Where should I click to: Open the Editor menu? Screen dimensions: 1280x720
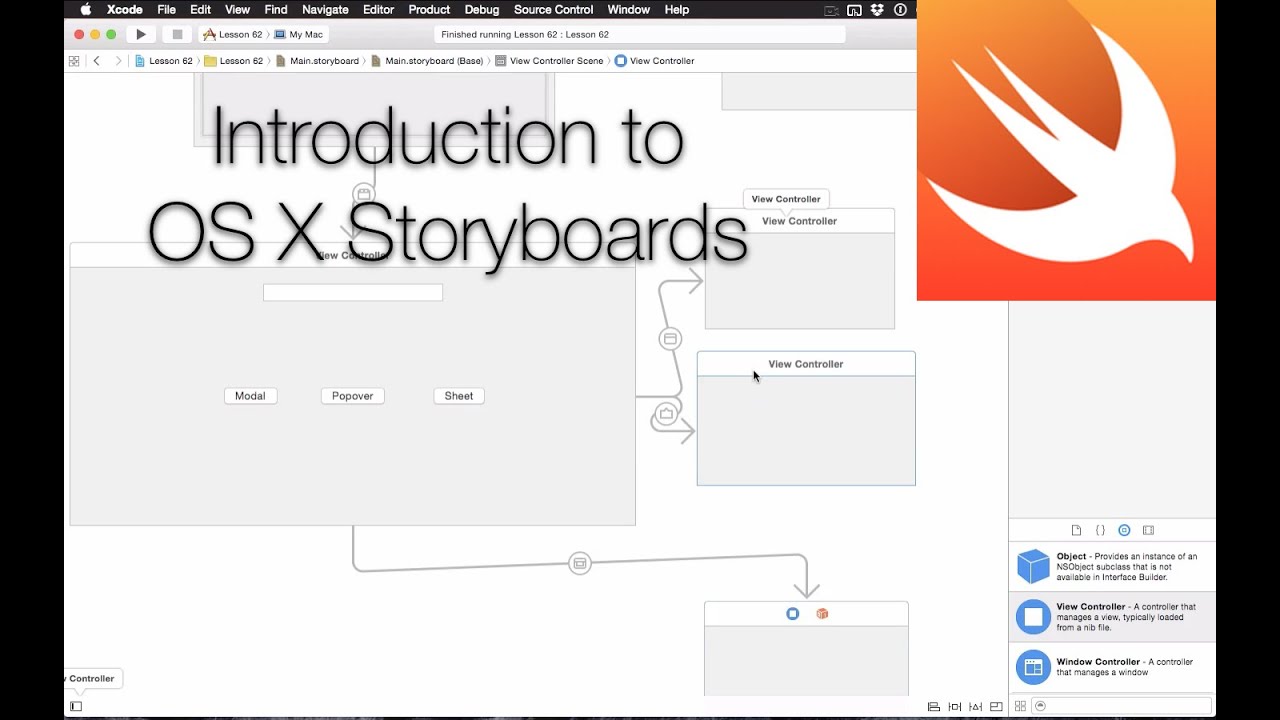[x=378, y=9]
